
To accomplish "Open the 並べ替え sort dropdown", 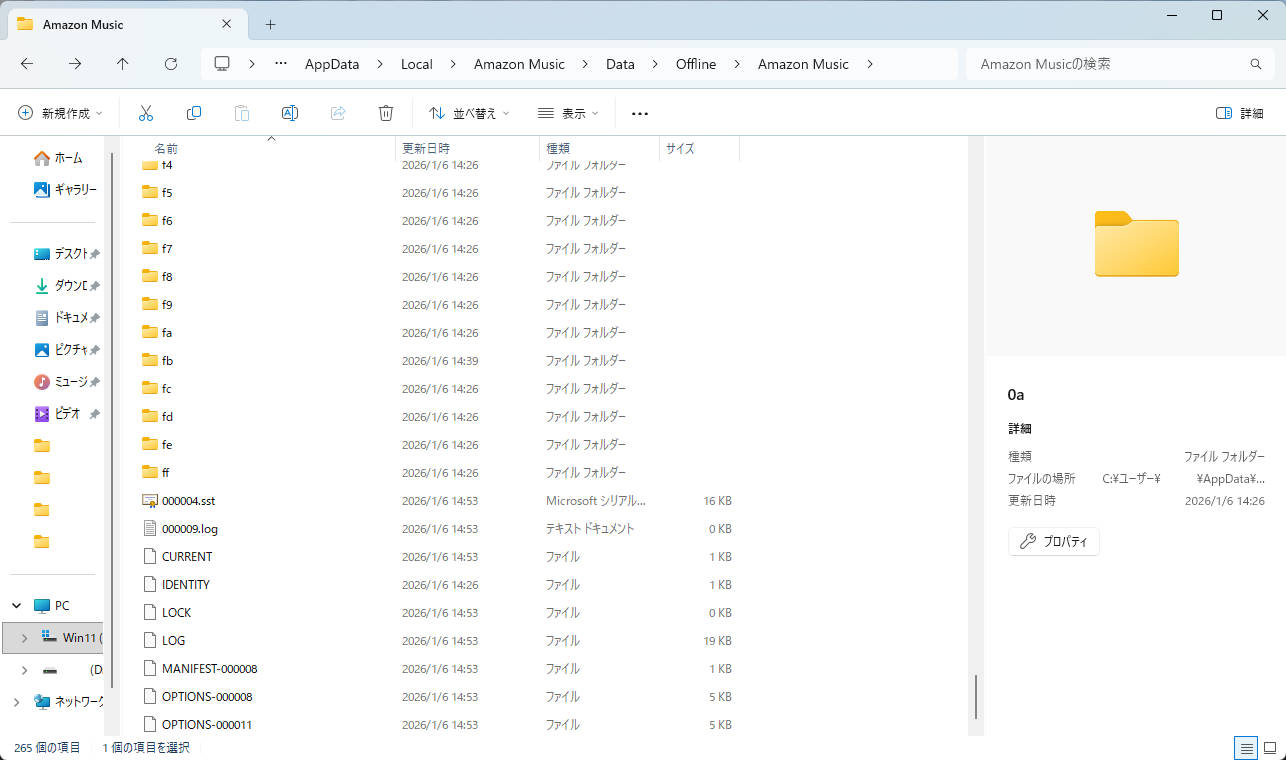I will (x=468, y=112).
